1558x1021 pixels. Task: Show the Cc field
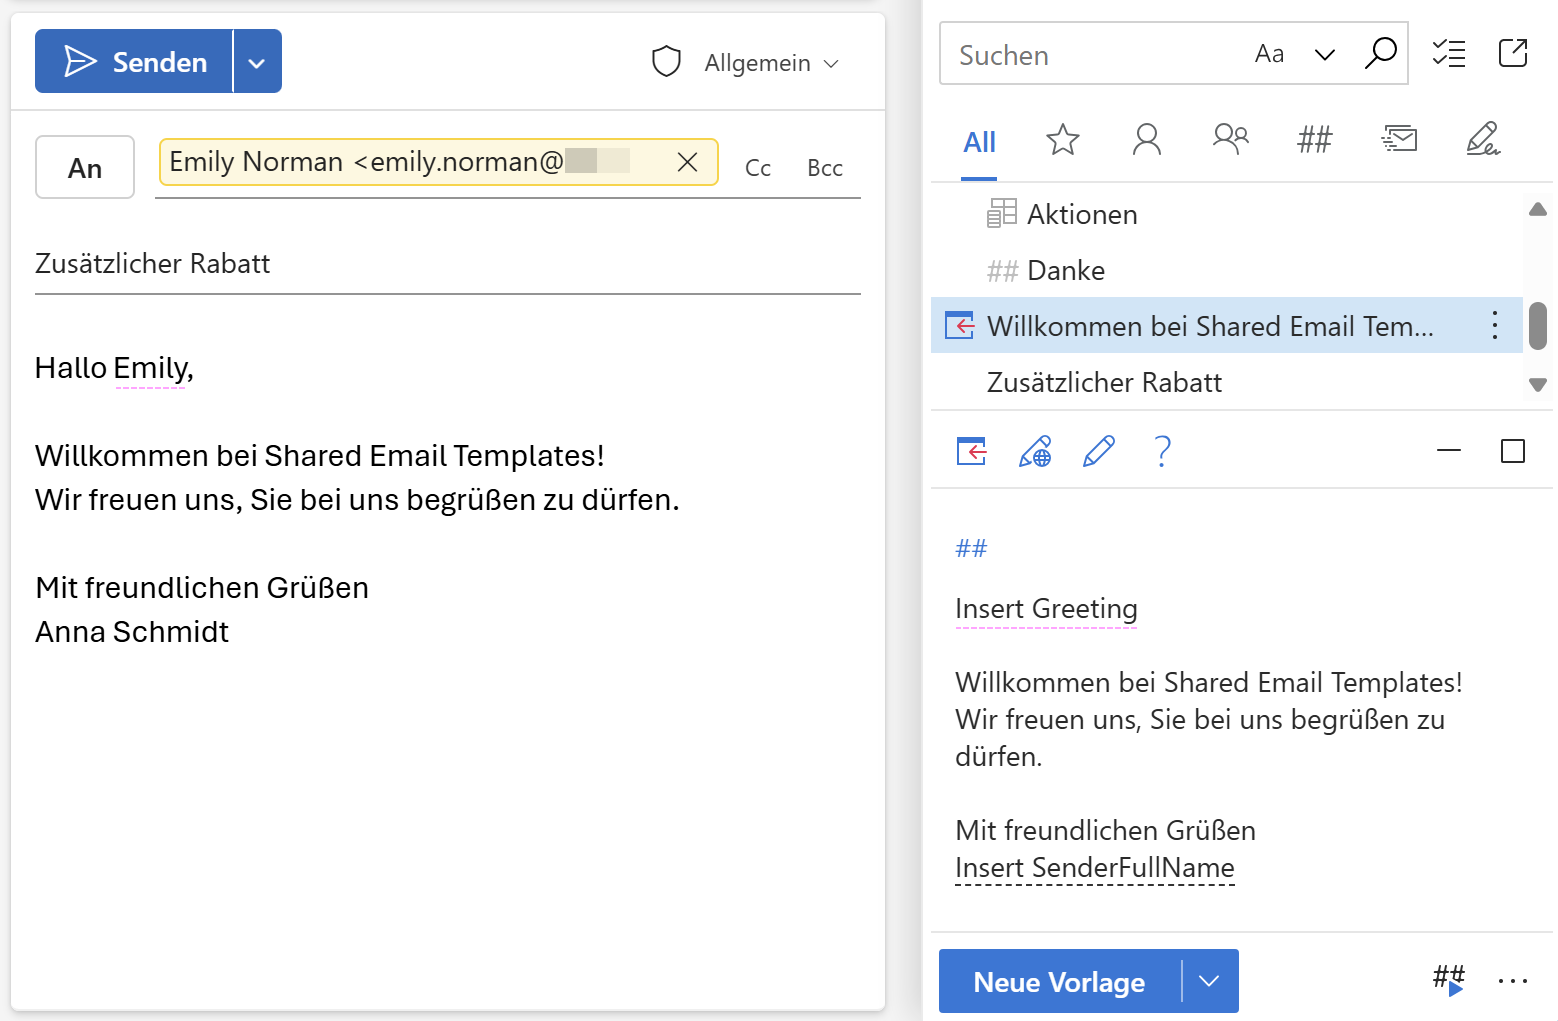click(x=758, y=168)
